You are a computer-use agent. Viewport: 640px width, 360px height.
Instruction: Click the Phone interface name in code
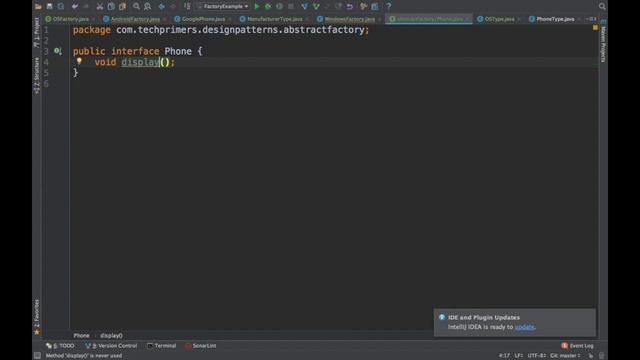point(178,51)
